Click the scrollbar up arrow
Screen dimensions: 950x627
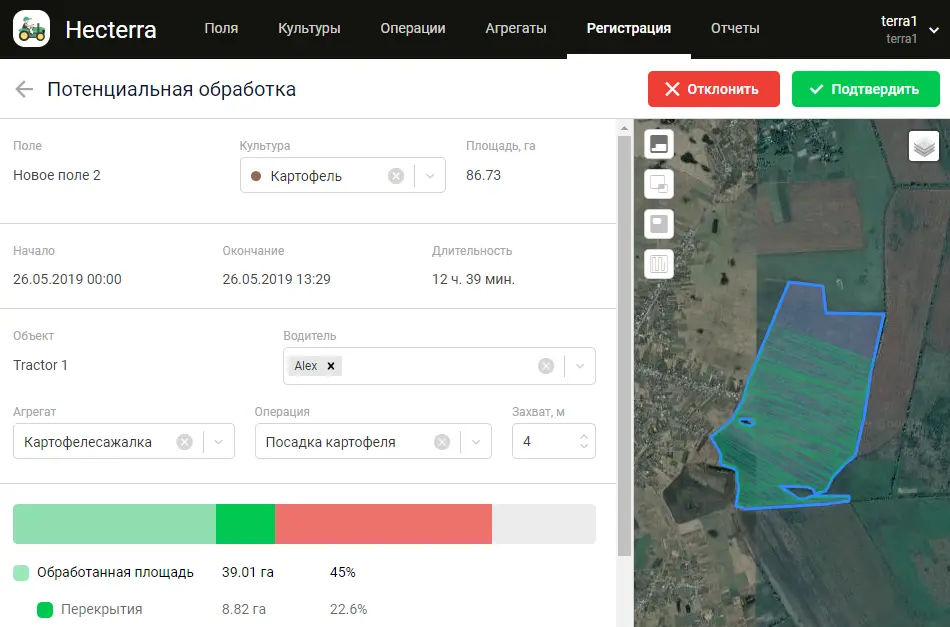624,128
